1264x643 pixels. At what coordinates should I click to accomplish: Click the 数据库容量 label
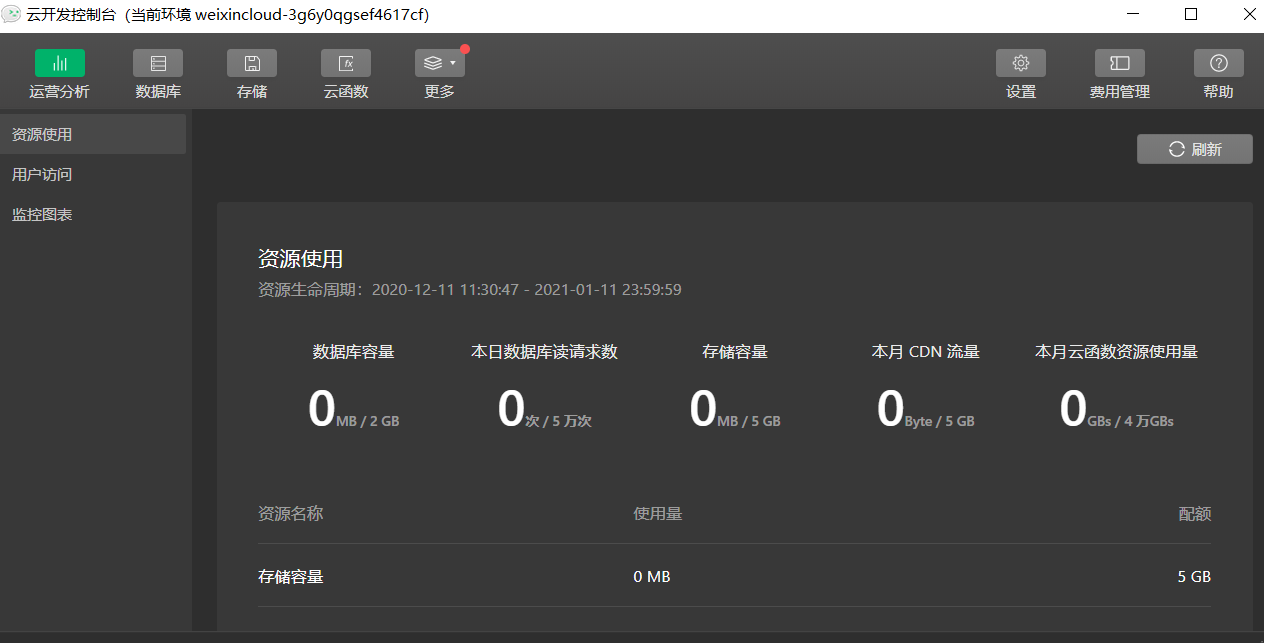point(354,352)
